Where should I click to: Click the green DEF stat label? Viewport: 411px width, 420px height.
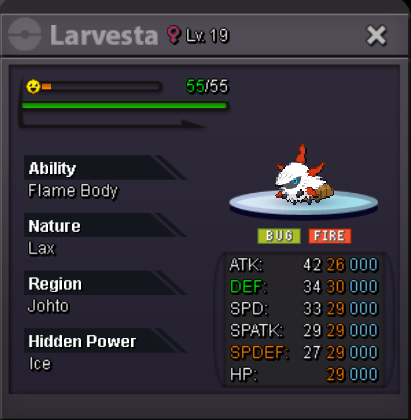click(248, 287)
